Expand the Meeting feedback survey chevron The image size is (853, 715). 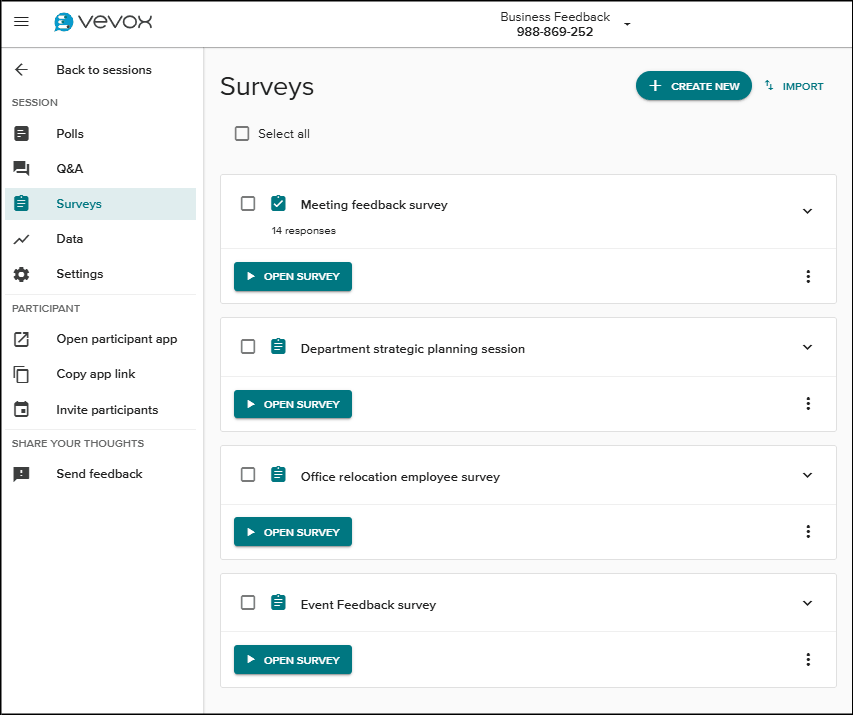[808, 211]
